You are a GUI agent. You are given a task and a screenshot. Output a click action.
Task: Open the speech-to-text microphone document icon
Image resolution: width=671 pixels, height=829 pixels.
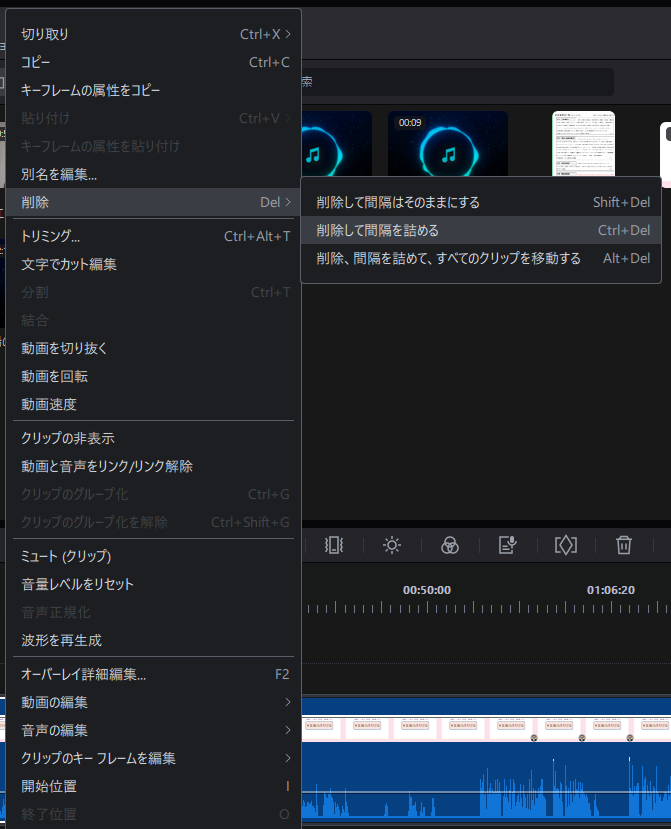[508, 545]
